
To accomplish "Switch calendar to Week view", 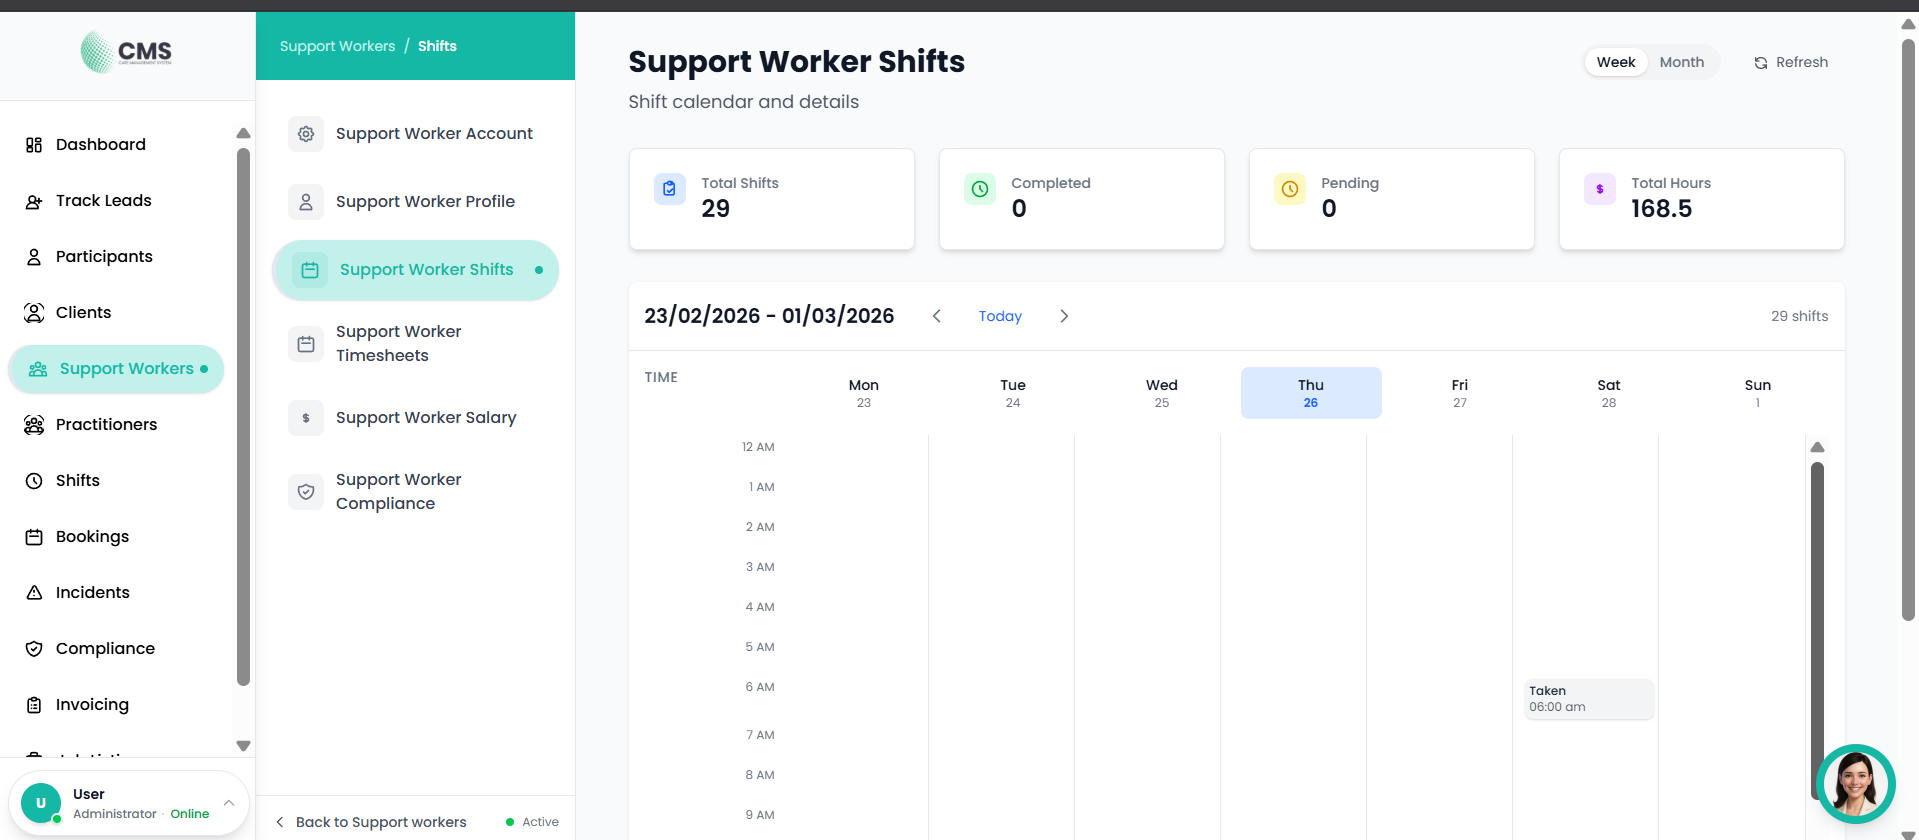I will [x=1616, y=62].
